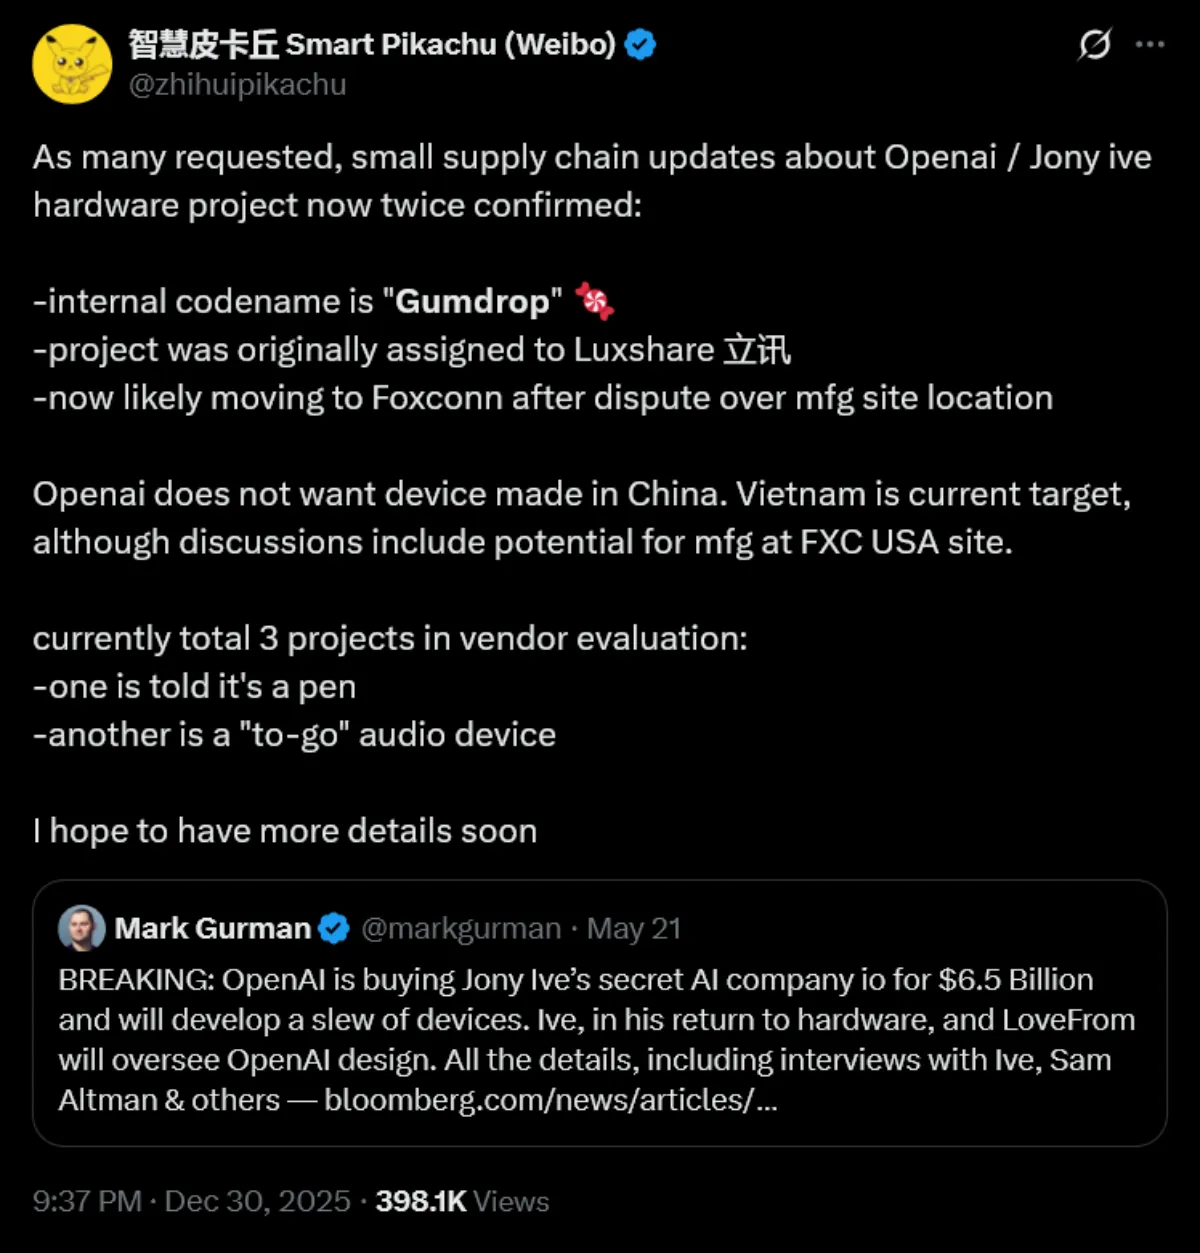Click the bold Gumdrop codename text
1200x1253 pixels.
(x=472, y=301)
